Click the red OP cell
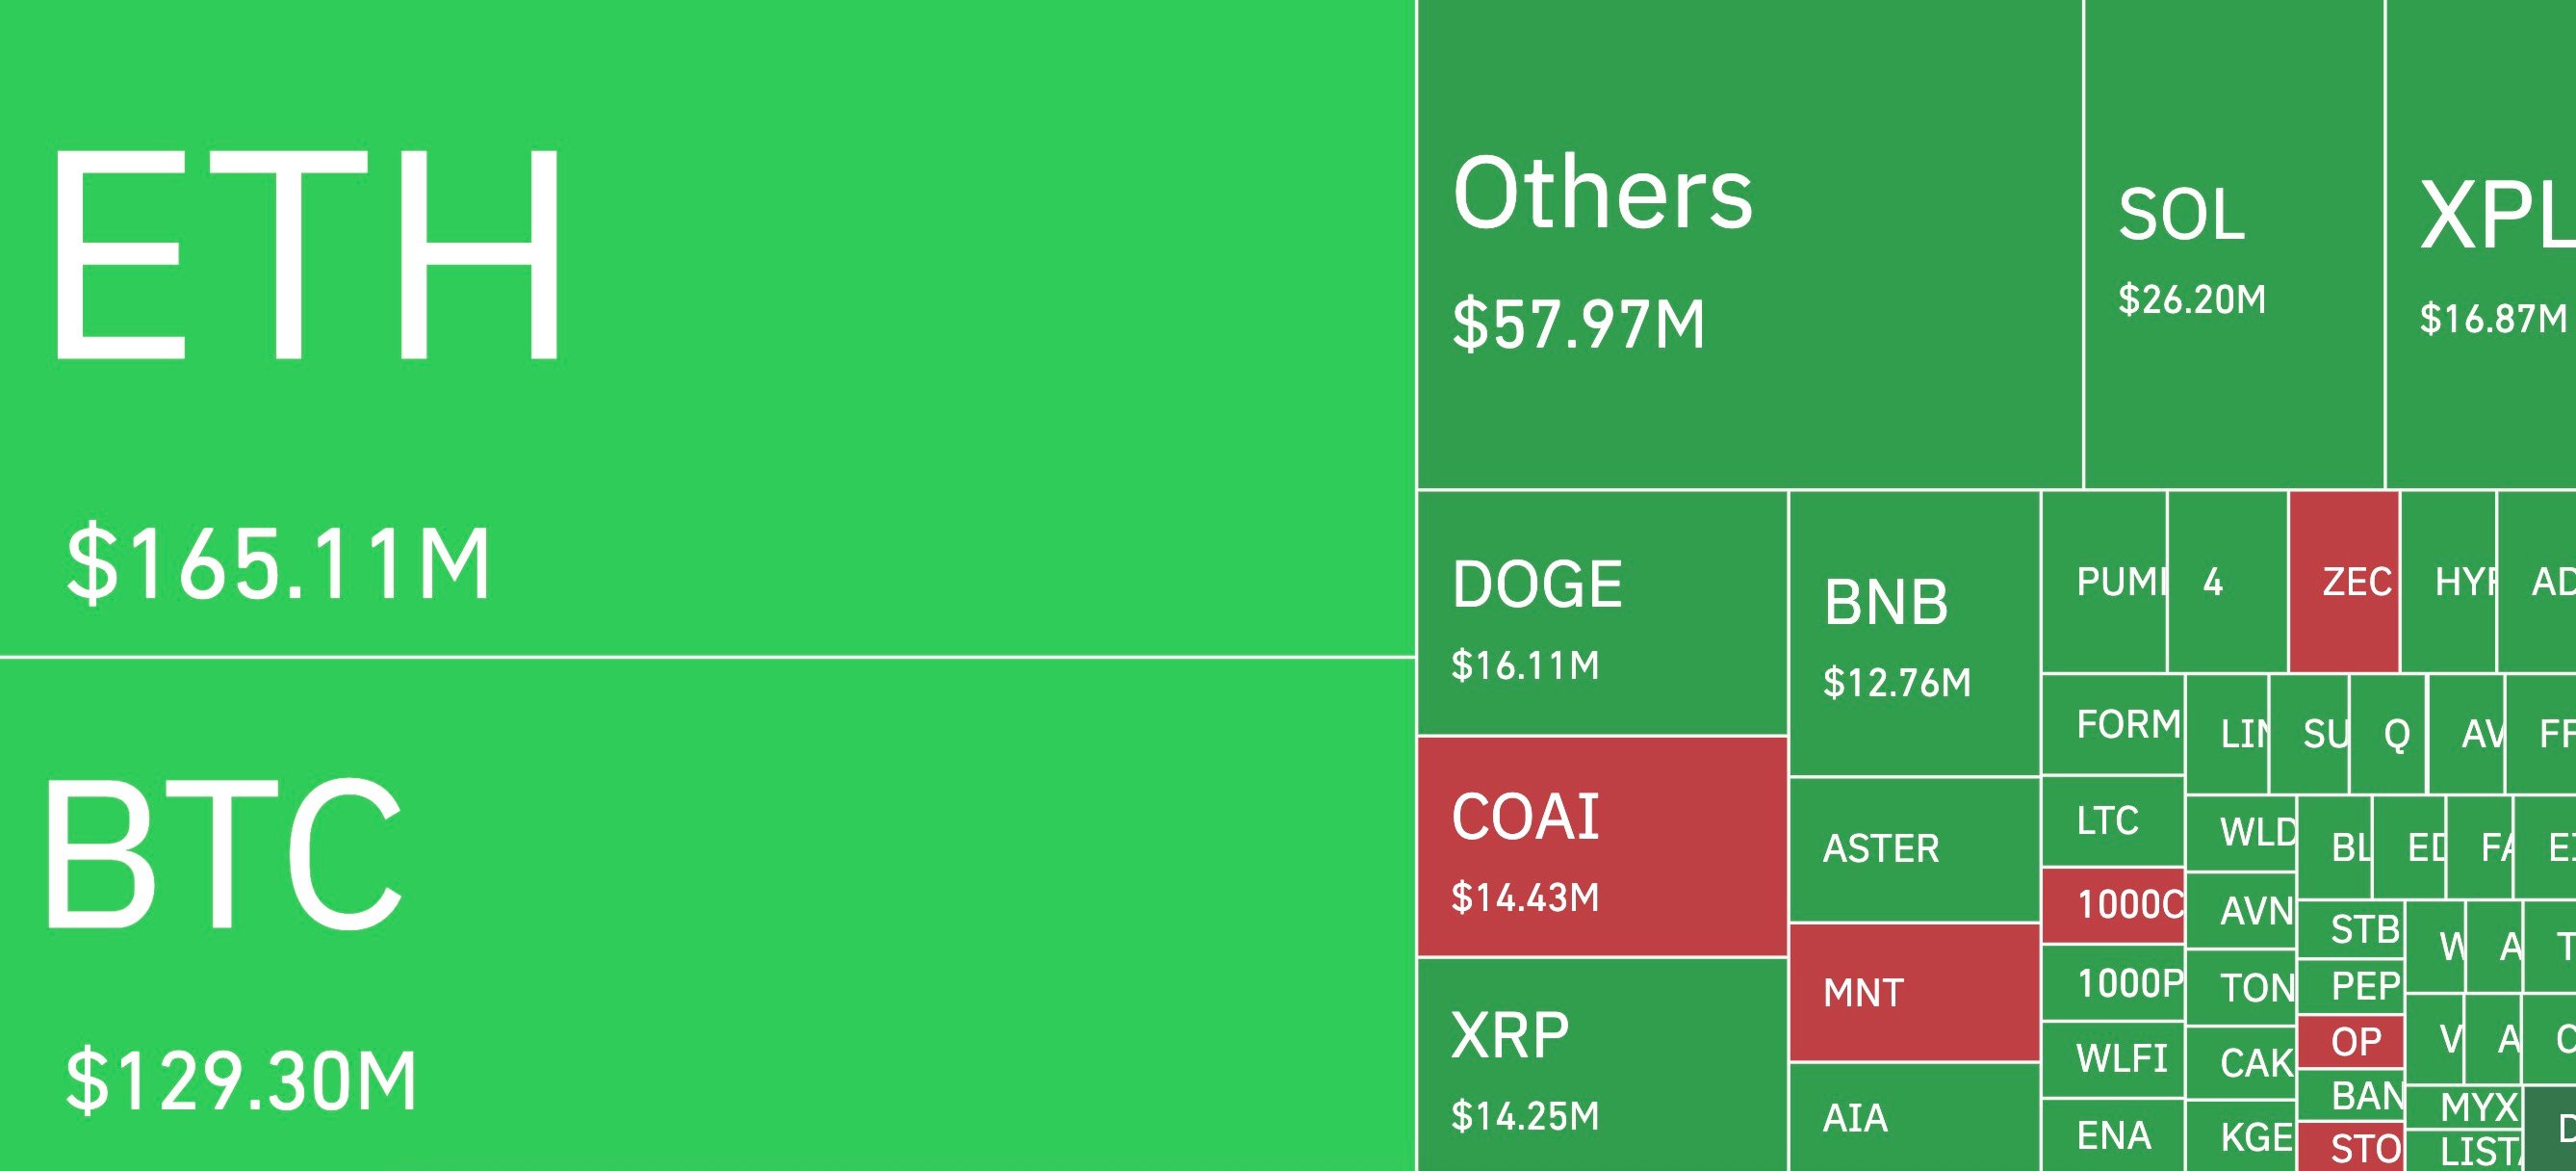Viewport: 2576px width, 1171px height. coord(2350,1042)
